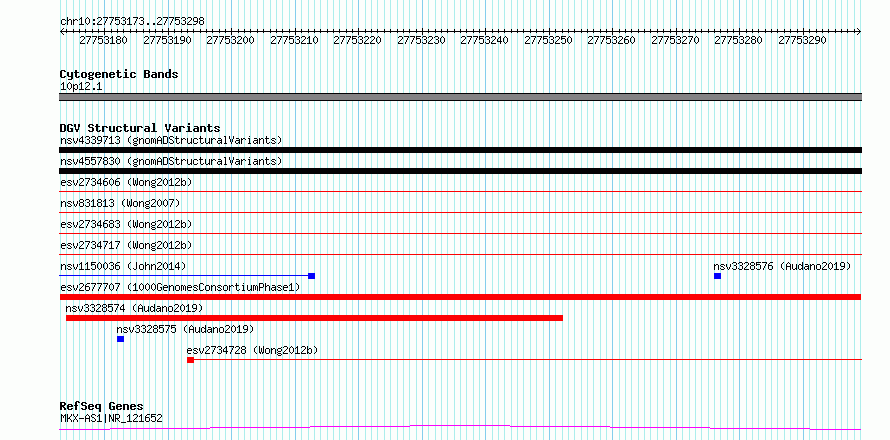Click the blue end block of nsv1150036
The width and height of the screenshot is (890, 440).
coord(312,276)
